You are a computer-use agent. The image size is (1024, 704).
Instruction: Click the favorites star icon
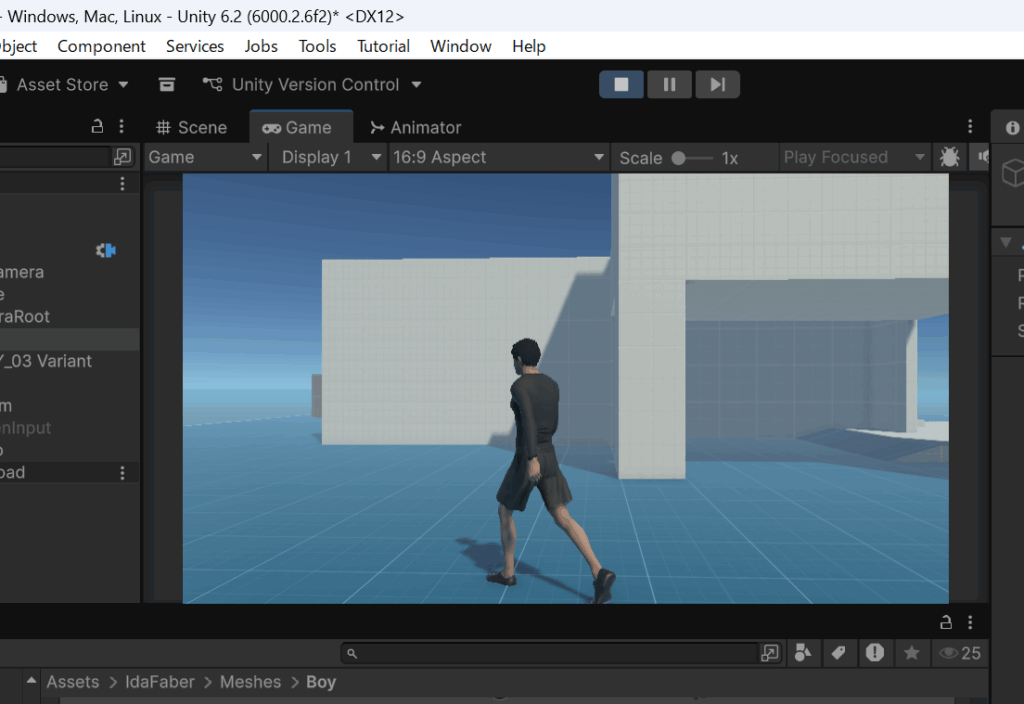click(x=911, y=653)
